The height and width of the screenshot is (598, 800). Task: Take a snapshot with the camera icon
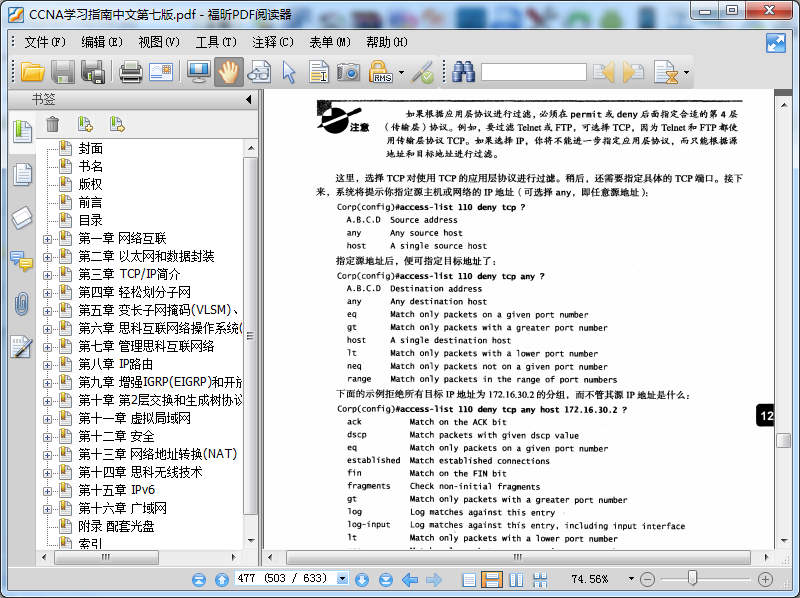point(348,72)
